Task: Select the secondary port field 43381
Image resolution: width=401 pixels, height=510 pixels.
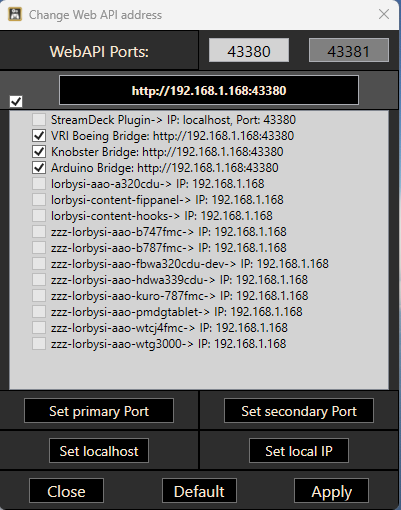Action: 349,50
